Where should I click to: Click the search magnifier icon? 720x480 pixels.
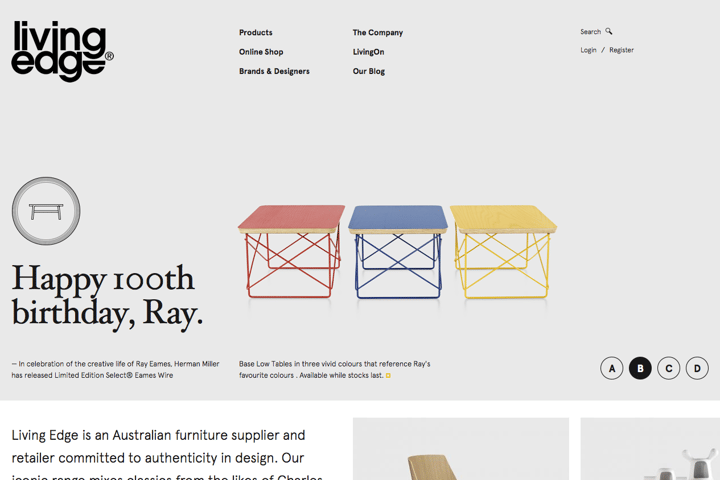pyautogui.click(x=608, y=31)
